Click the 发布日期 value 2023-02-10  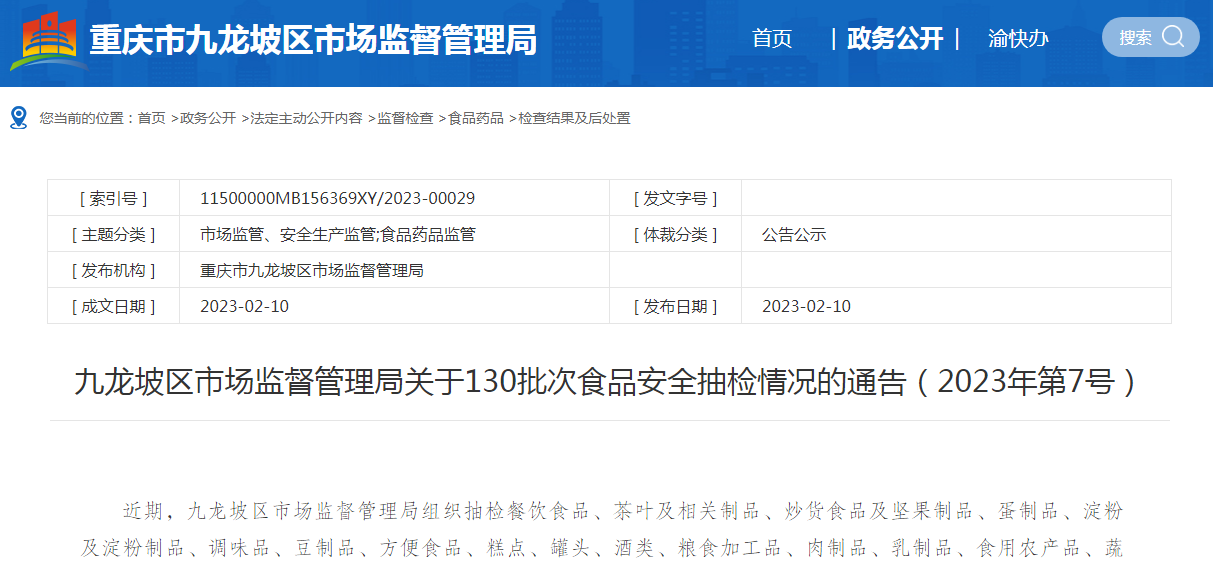(806, 306)
